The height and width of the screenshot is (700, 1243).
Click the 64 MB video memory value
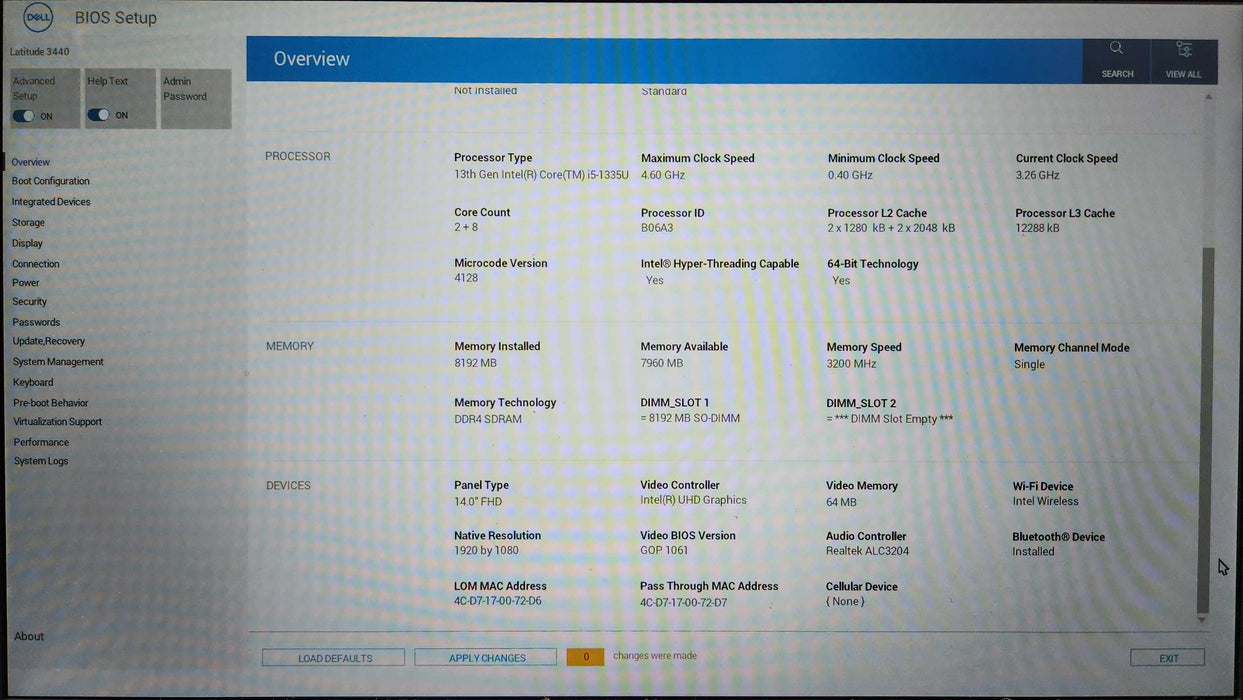coord(841,502)
